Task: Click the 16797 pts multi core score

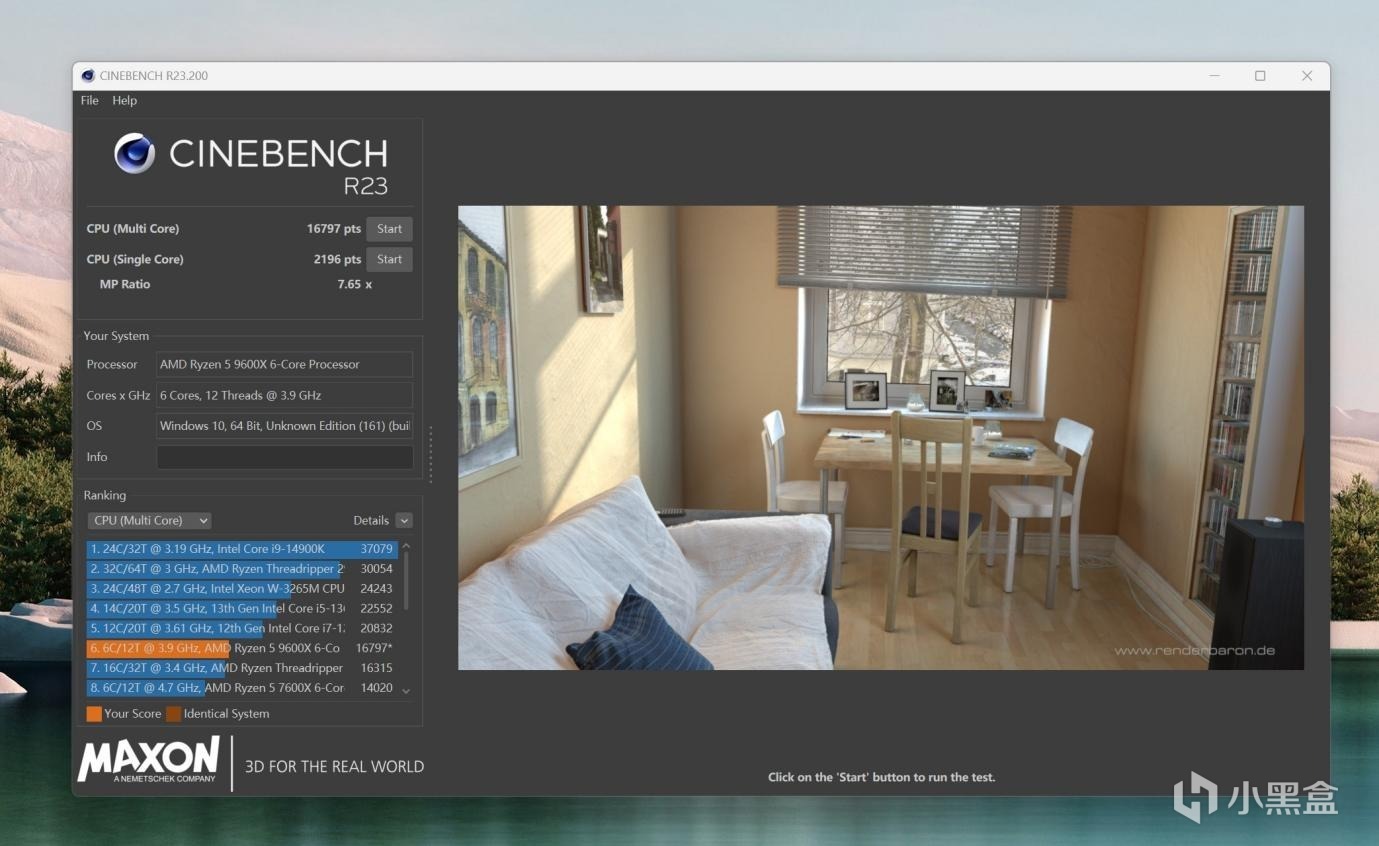Action: (x=334, y=229)
